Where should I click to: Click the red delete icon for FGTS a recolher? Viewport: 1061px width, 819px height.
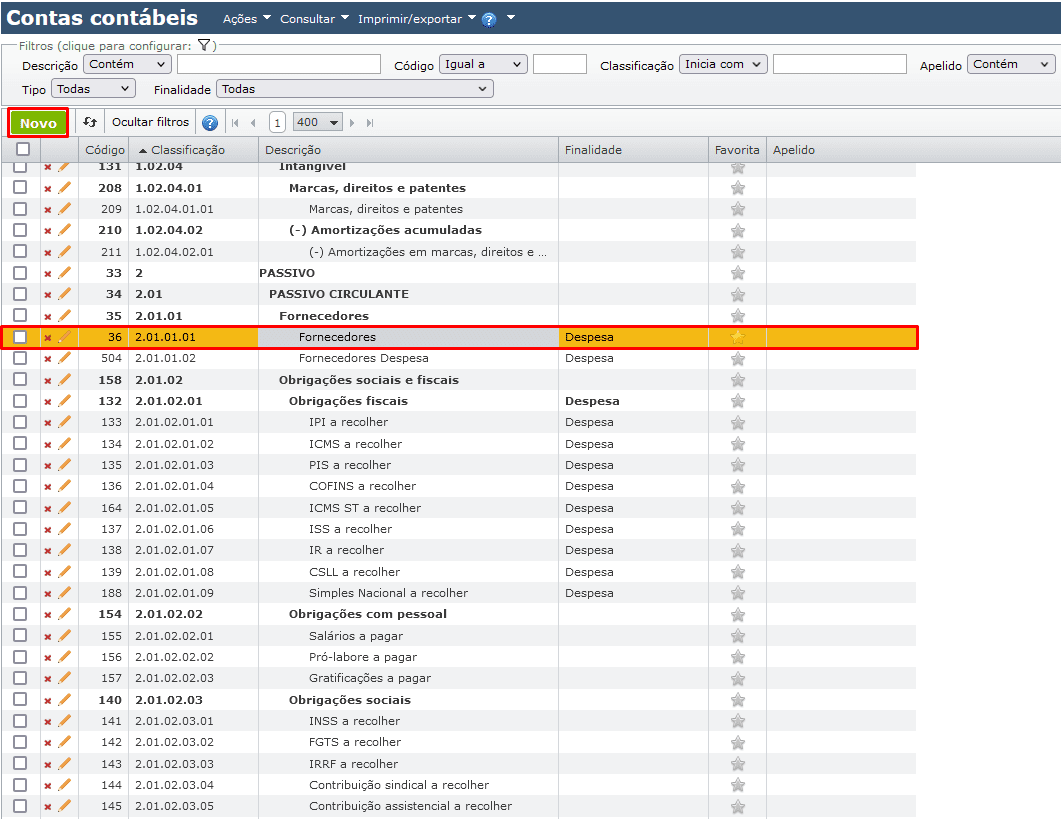point(47,743)
